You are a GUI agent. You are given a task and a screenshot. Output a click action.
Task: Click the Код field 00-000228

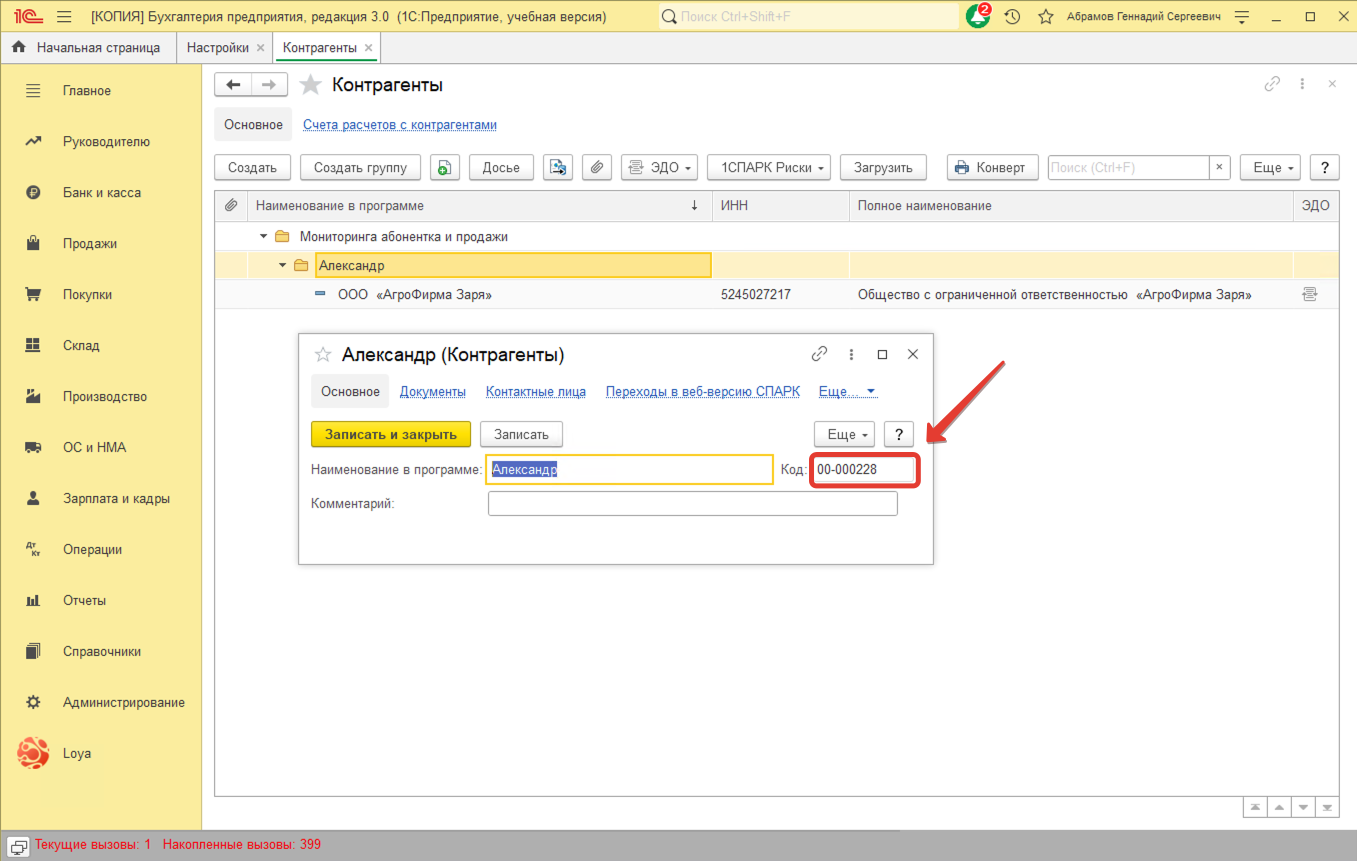coord(864,470)
